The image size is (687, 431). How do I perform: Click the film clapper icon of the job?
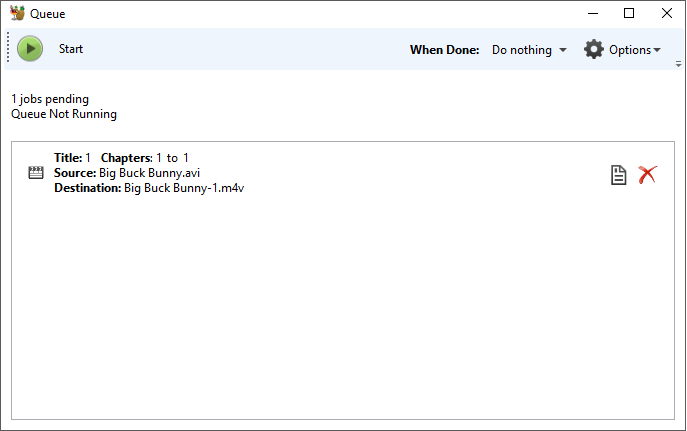click(x=37, y=173)
